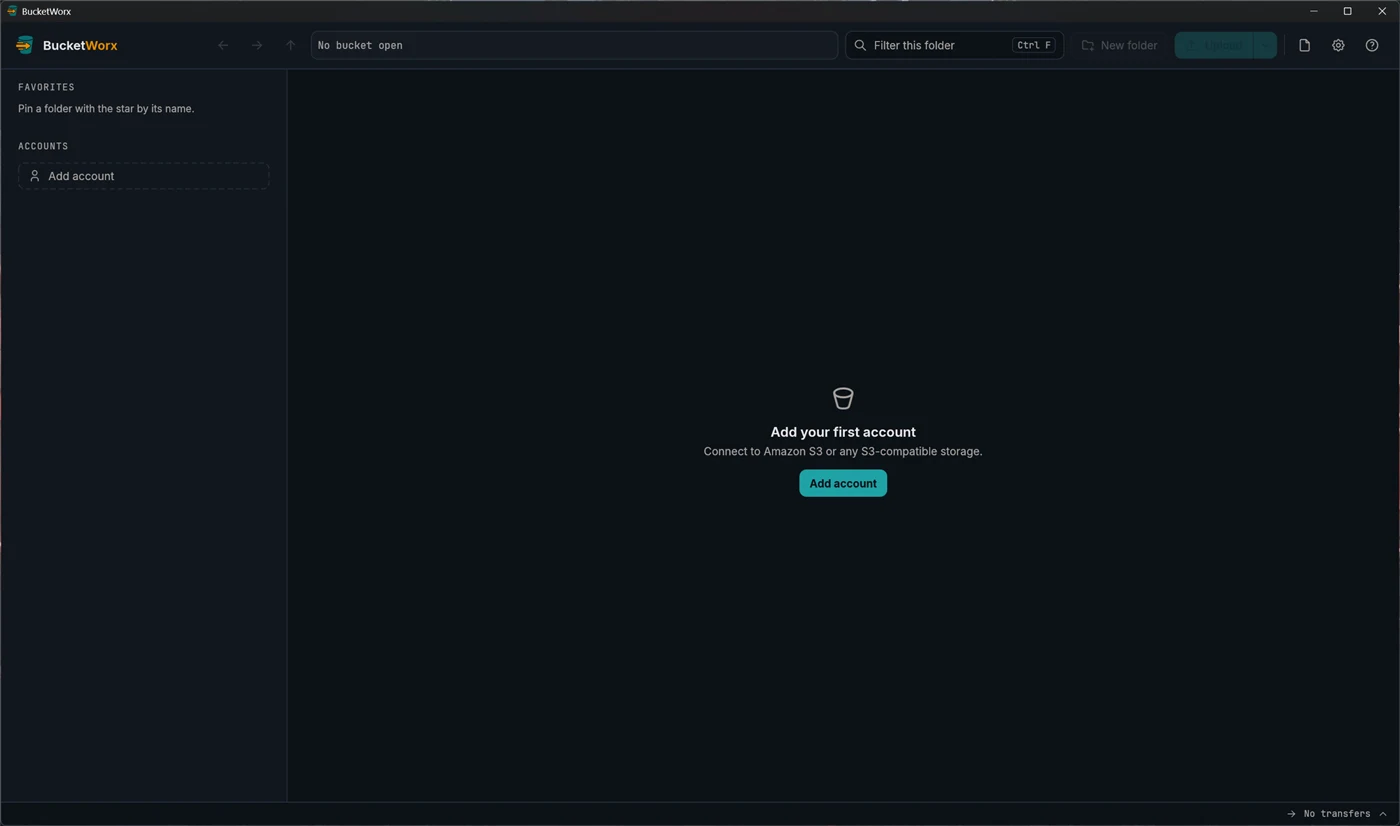Screen dimensions: 1400x826
Task: Open help with the question mark icon
Action: click(x=1372, y=45)
